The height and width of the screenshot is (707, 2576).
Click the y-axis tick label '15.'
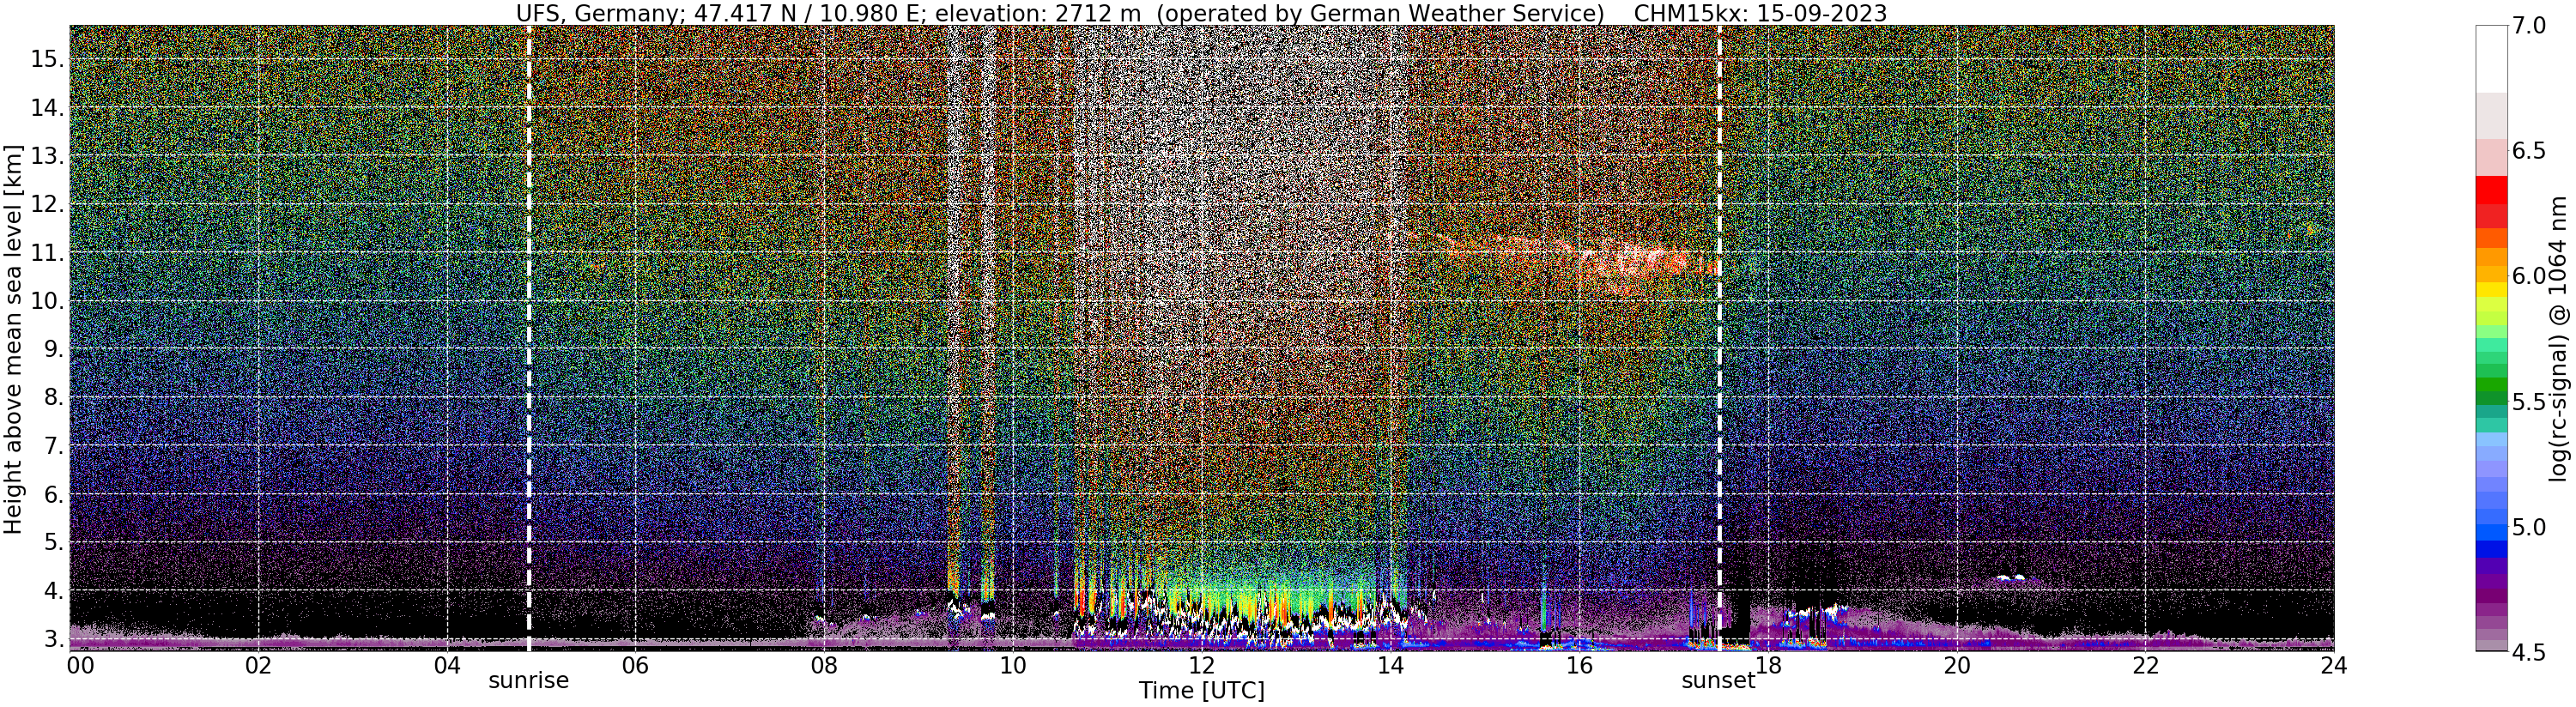(47, 60)
